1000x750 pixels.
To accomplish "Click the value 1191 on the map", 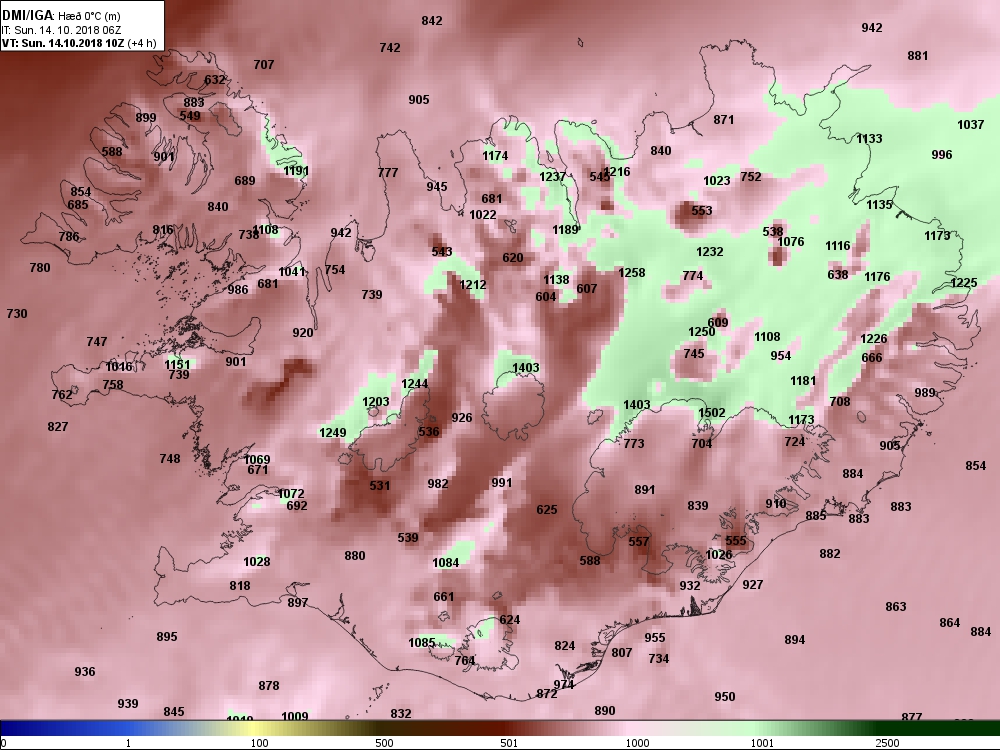I will [x=296, y=171].
